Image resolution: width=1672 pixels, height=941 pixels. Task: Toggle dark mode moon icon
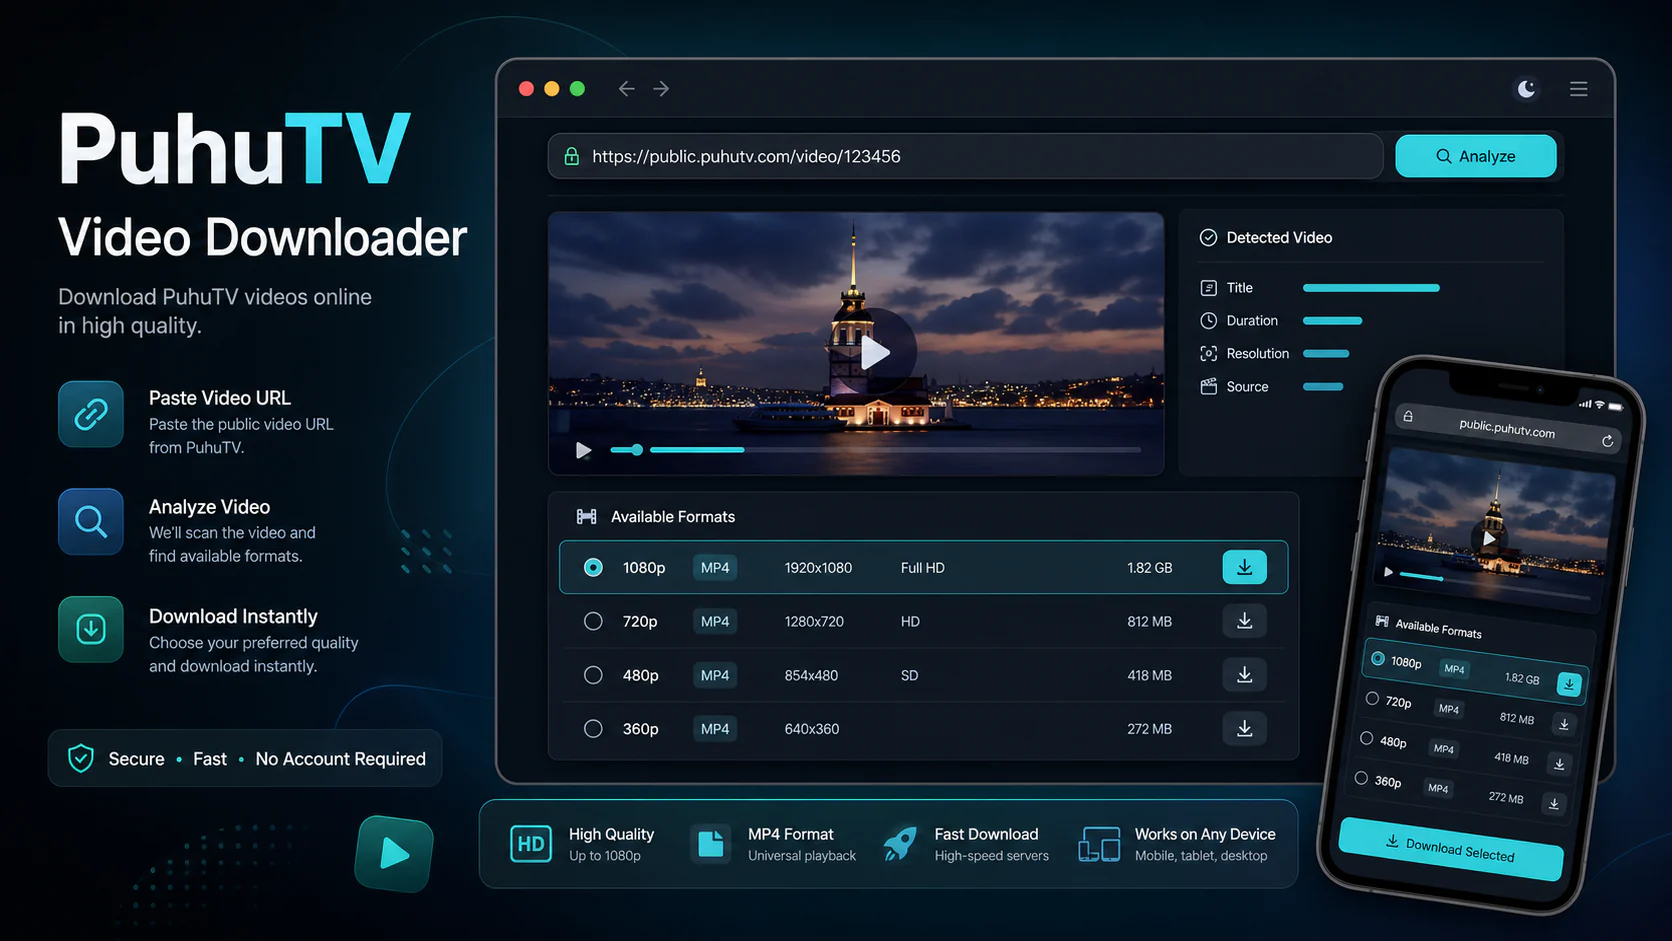1526,89
